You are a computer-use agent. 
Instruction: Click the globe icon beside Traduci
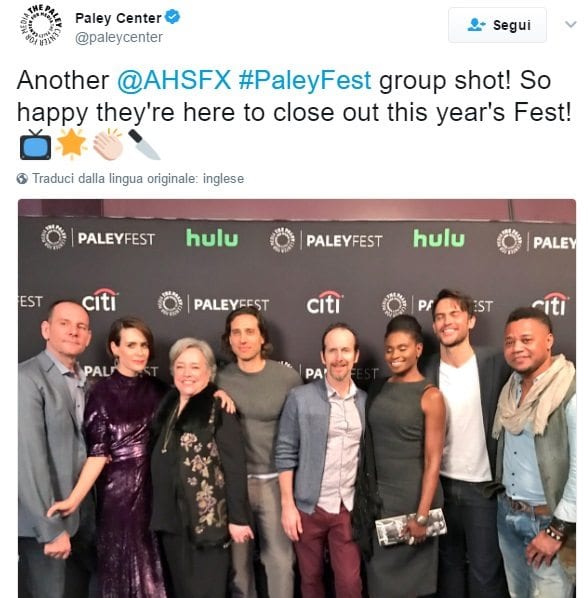point(22,178)
